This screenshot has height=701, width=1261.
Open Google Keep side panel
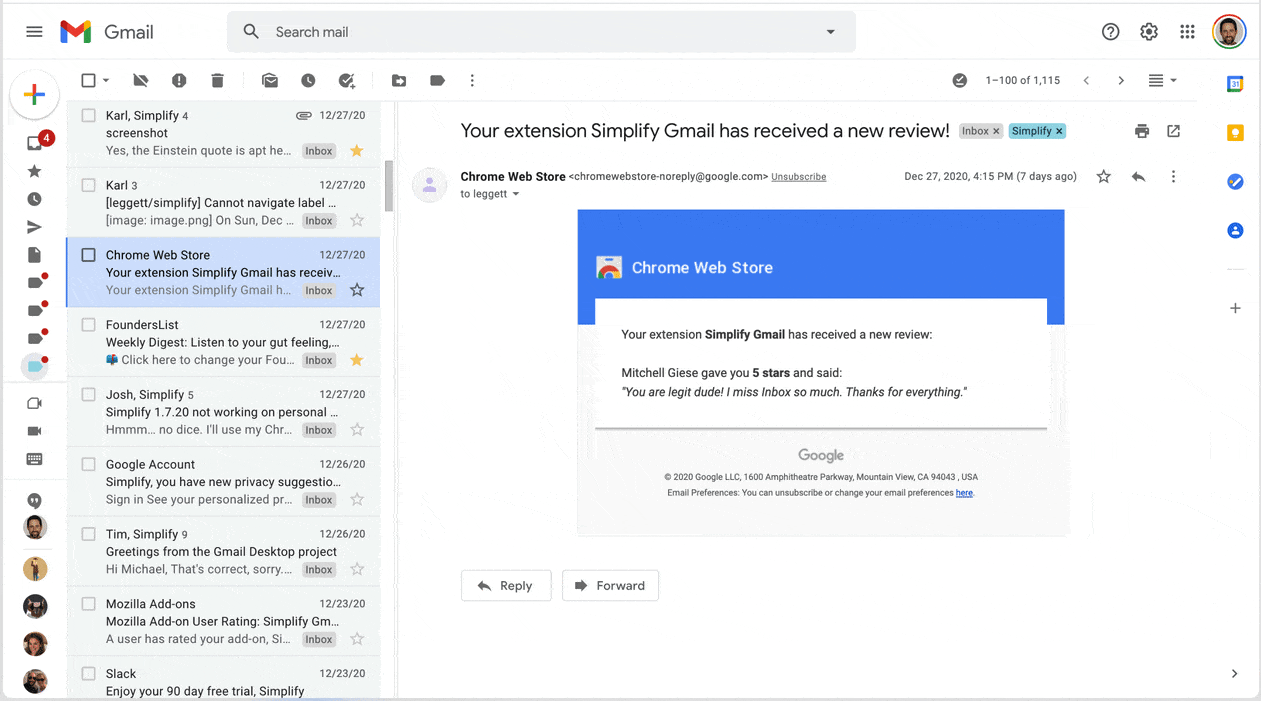point(1235,133)
